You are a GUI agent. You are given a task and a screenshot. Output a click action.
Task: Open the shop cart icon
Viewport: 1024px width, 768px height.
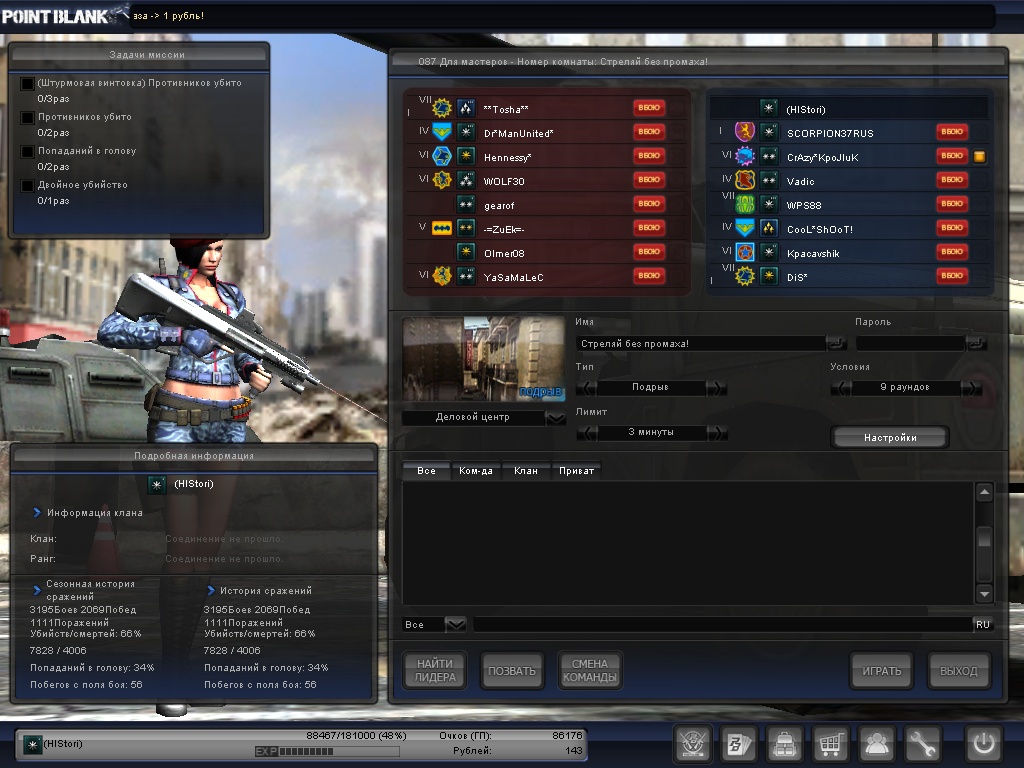click(x=830, y=743)
